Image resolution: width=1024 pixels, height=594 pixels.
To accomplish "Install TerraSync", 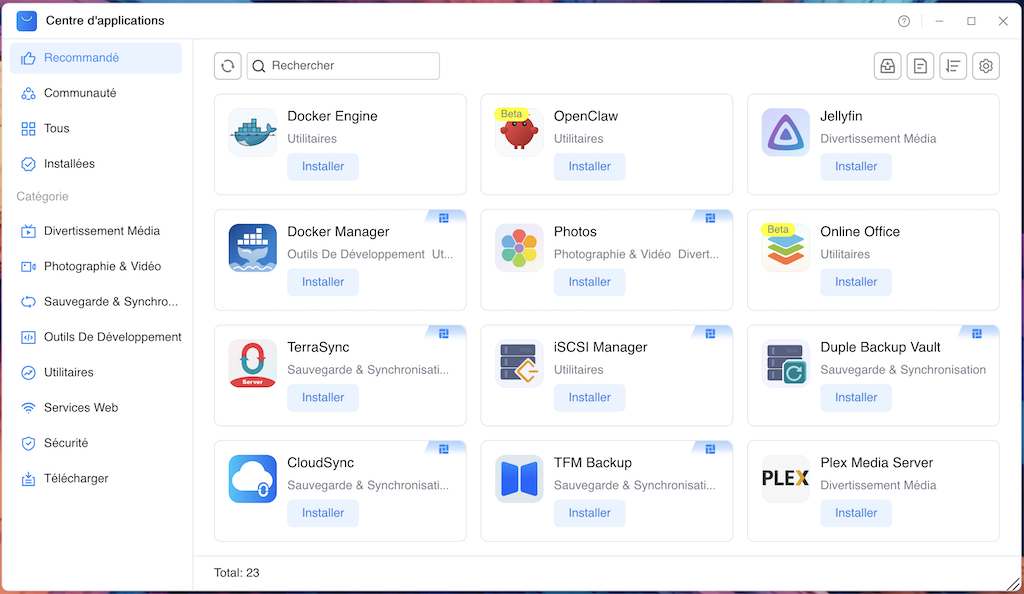I will coord(323,398).
